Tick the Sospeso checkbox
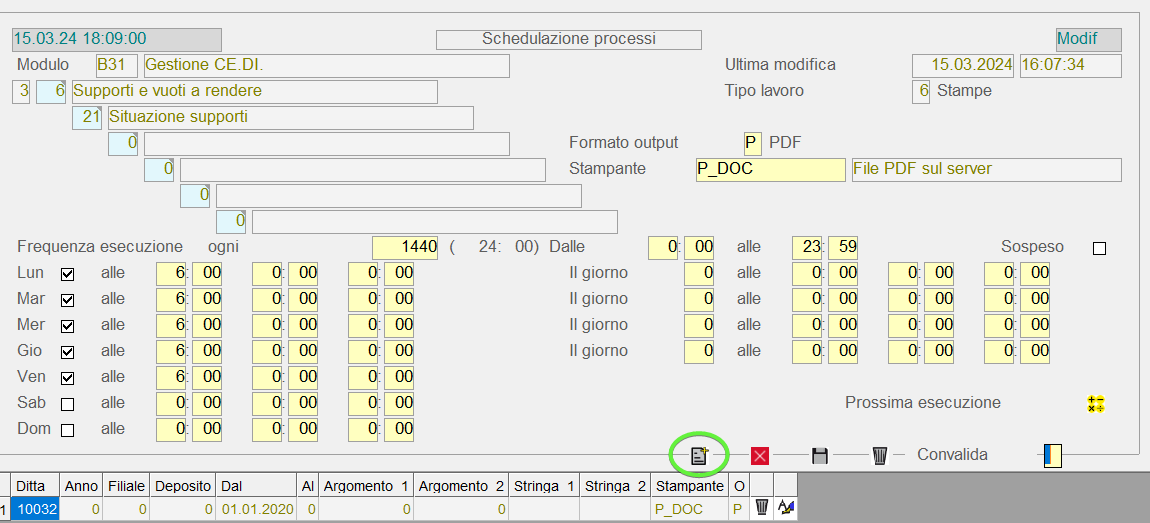This screenshot has height=523, width=1150. [x=1099, y=248]
